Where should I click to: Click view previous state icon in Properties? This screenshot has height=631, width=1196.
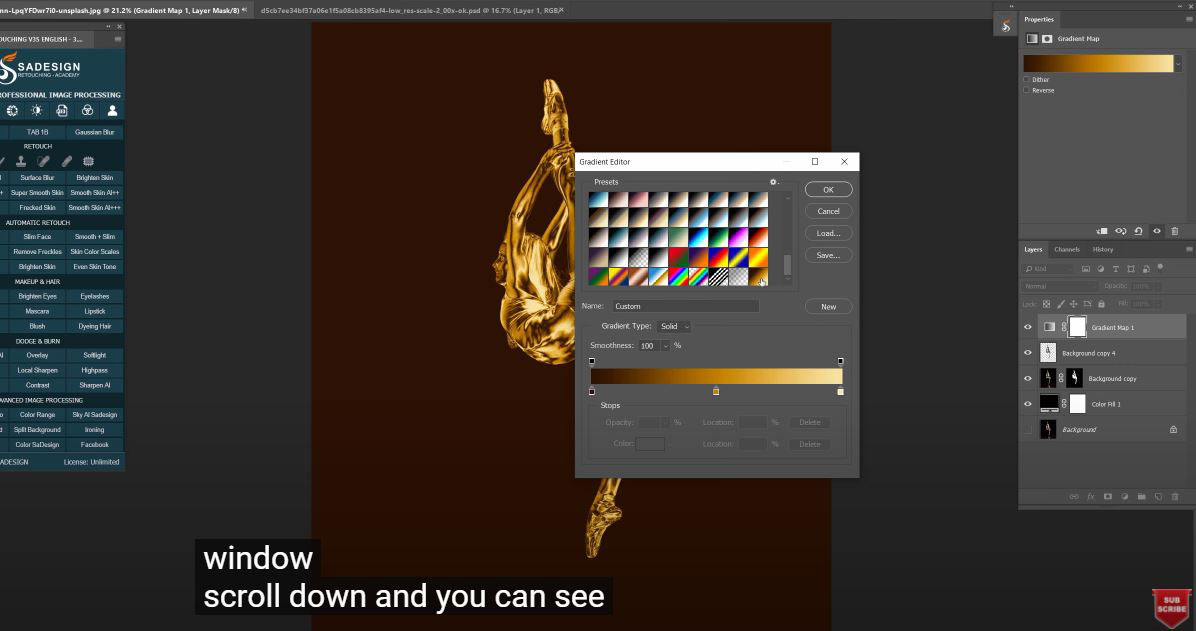point(1120,231)
